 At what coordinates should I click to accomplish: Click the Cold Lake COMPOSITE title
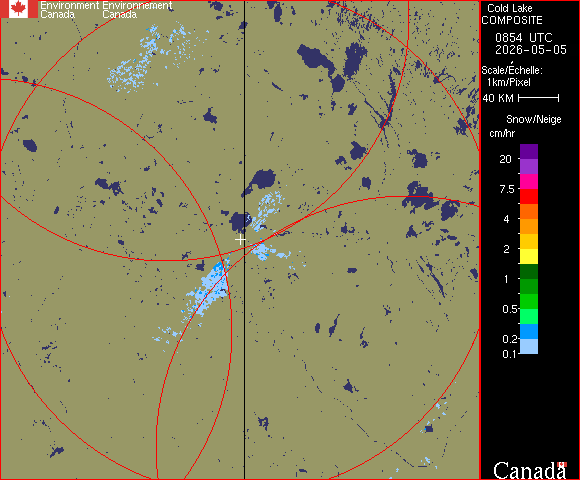click(x=512, y=14)
